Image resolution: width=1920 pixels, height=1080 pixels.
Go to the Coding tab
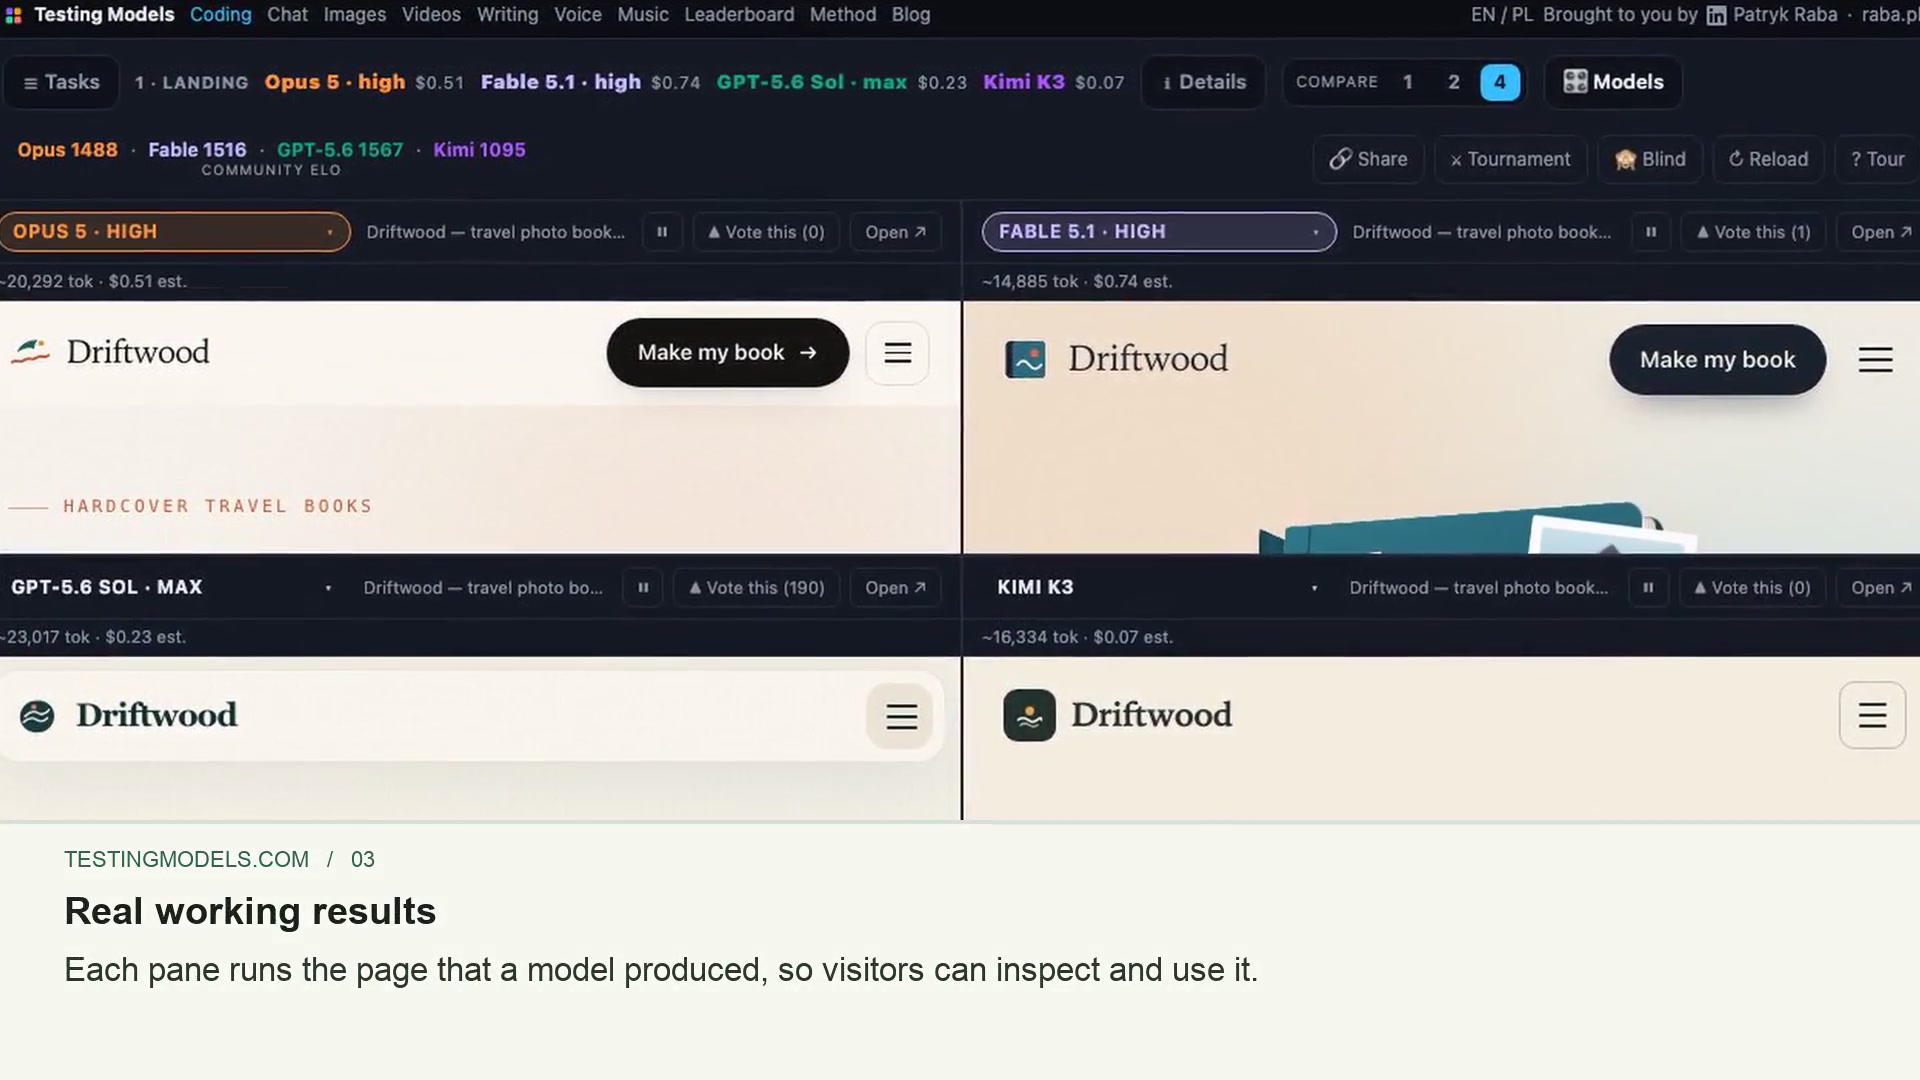pos(221,15)
